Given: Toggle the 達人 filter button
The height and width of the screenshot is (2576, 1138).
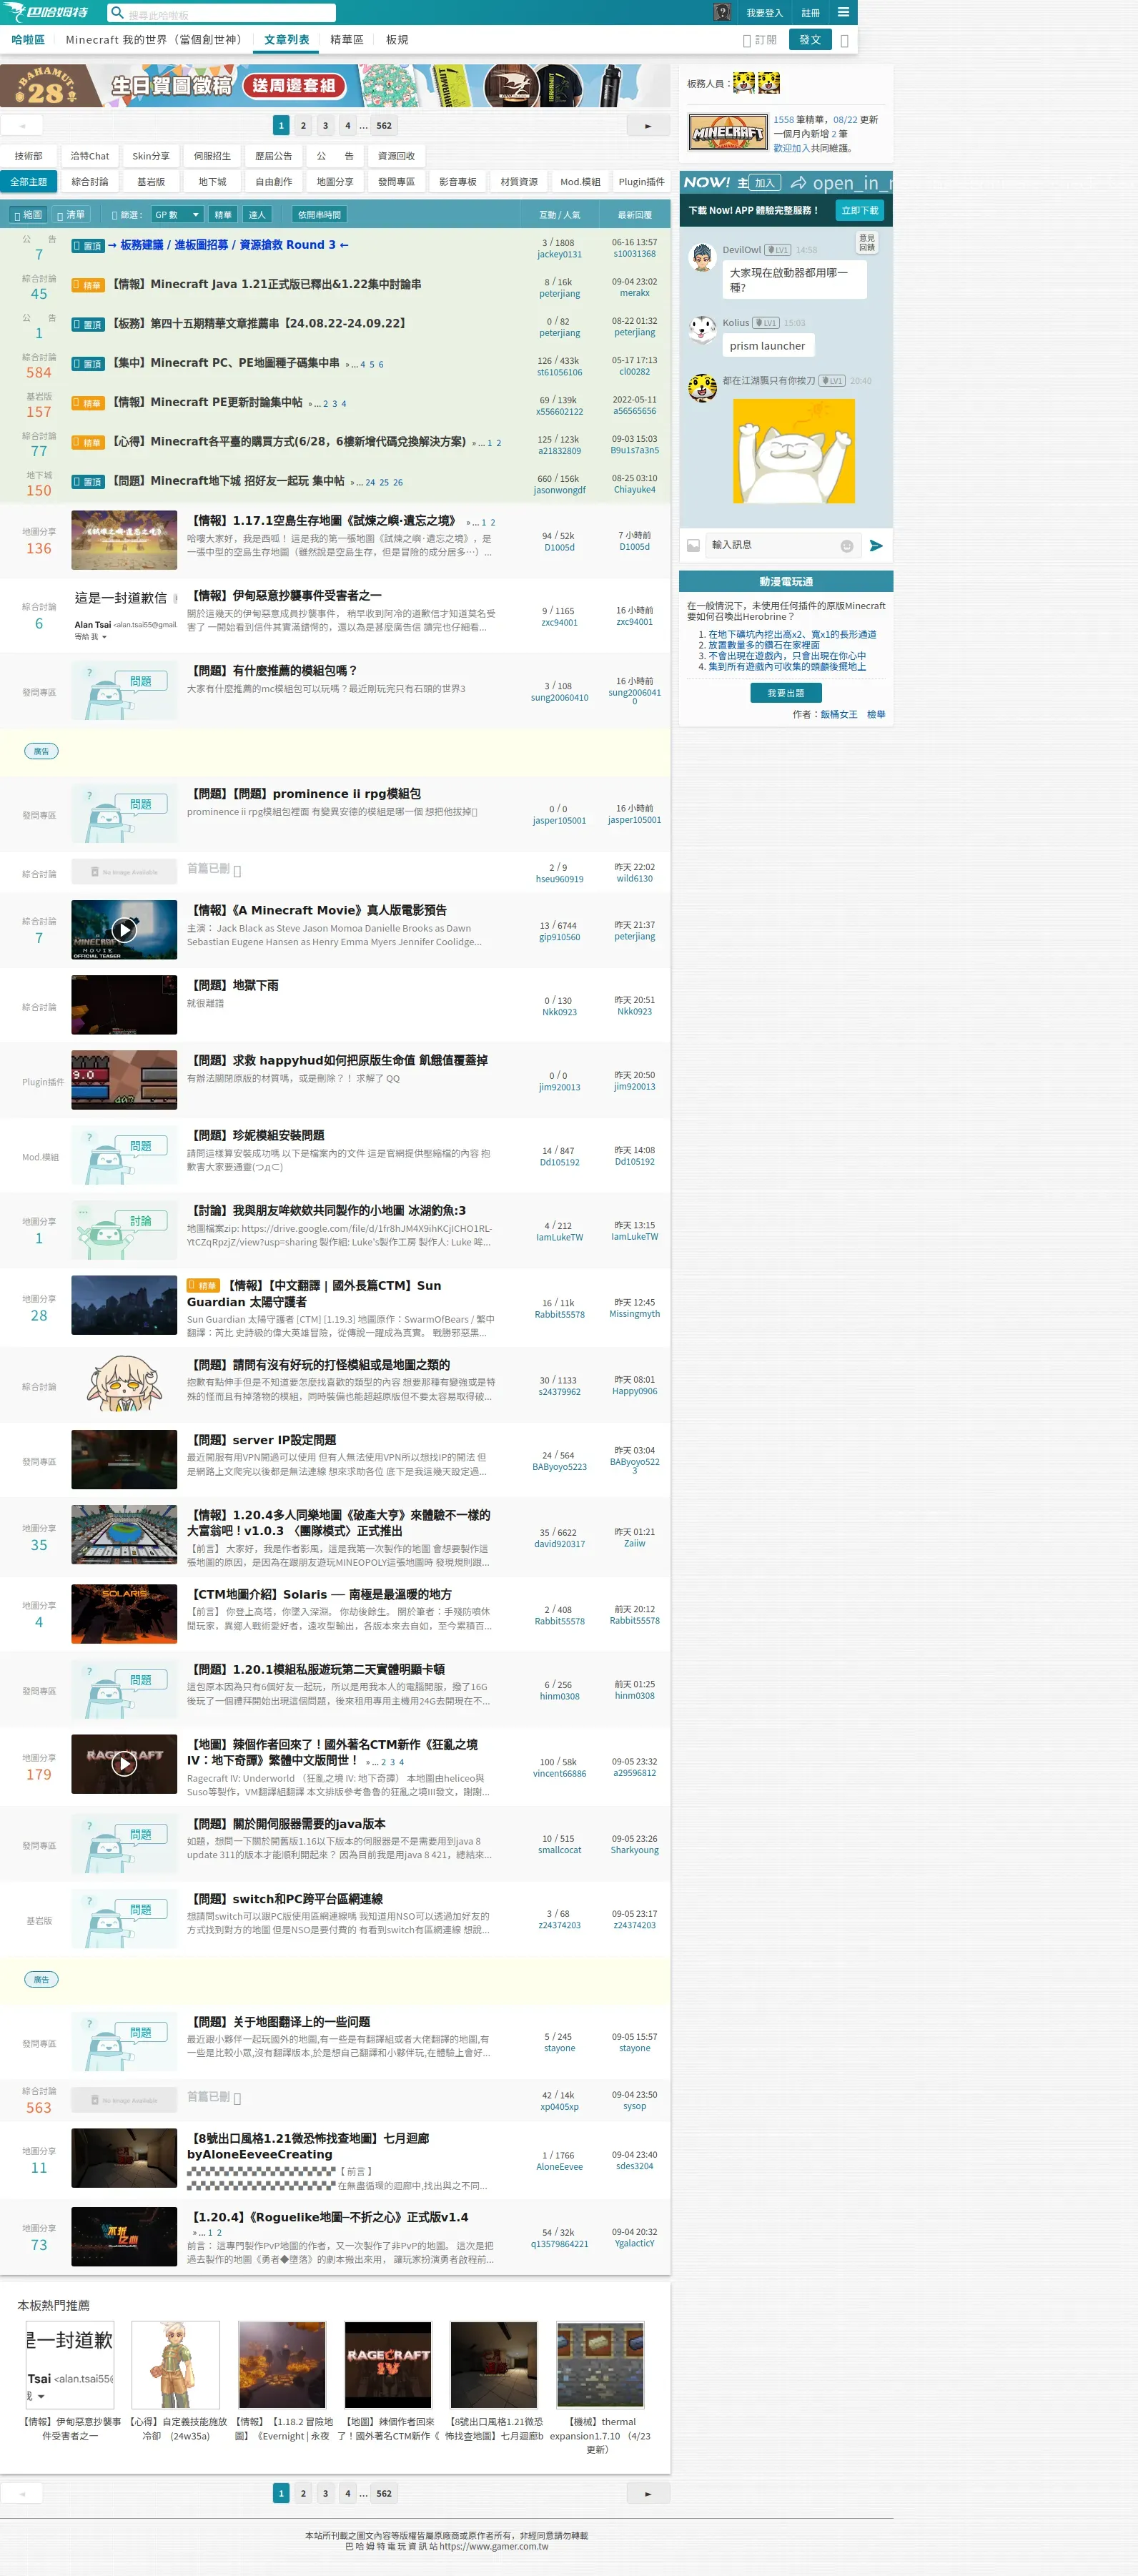Looking at the screenshot, I should click(x=257, y=215).
